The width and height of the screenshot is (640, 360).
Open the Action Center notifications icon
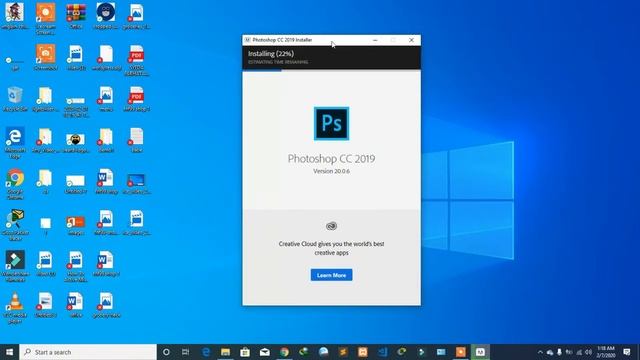click(x=627, y=352)
